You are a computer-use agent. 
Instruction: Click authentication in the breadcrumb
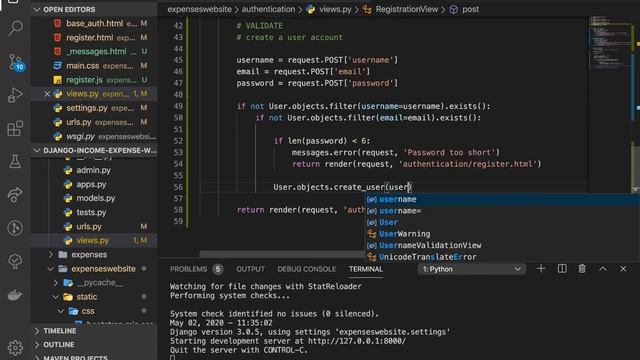(268, 9)
